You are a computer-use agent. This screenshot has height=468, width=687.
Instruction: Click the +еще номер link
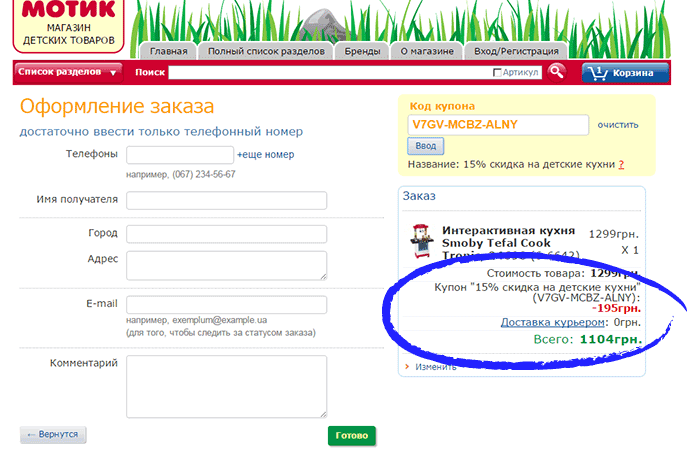coord(266,155)
